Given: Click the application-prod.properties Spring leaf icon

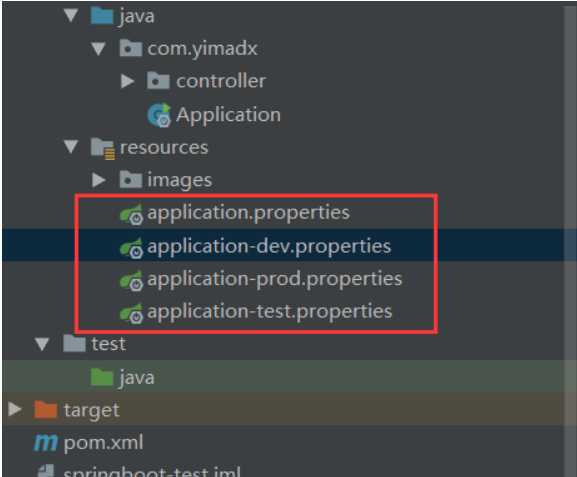Looking at the screenshot, I should pos(131,280).
